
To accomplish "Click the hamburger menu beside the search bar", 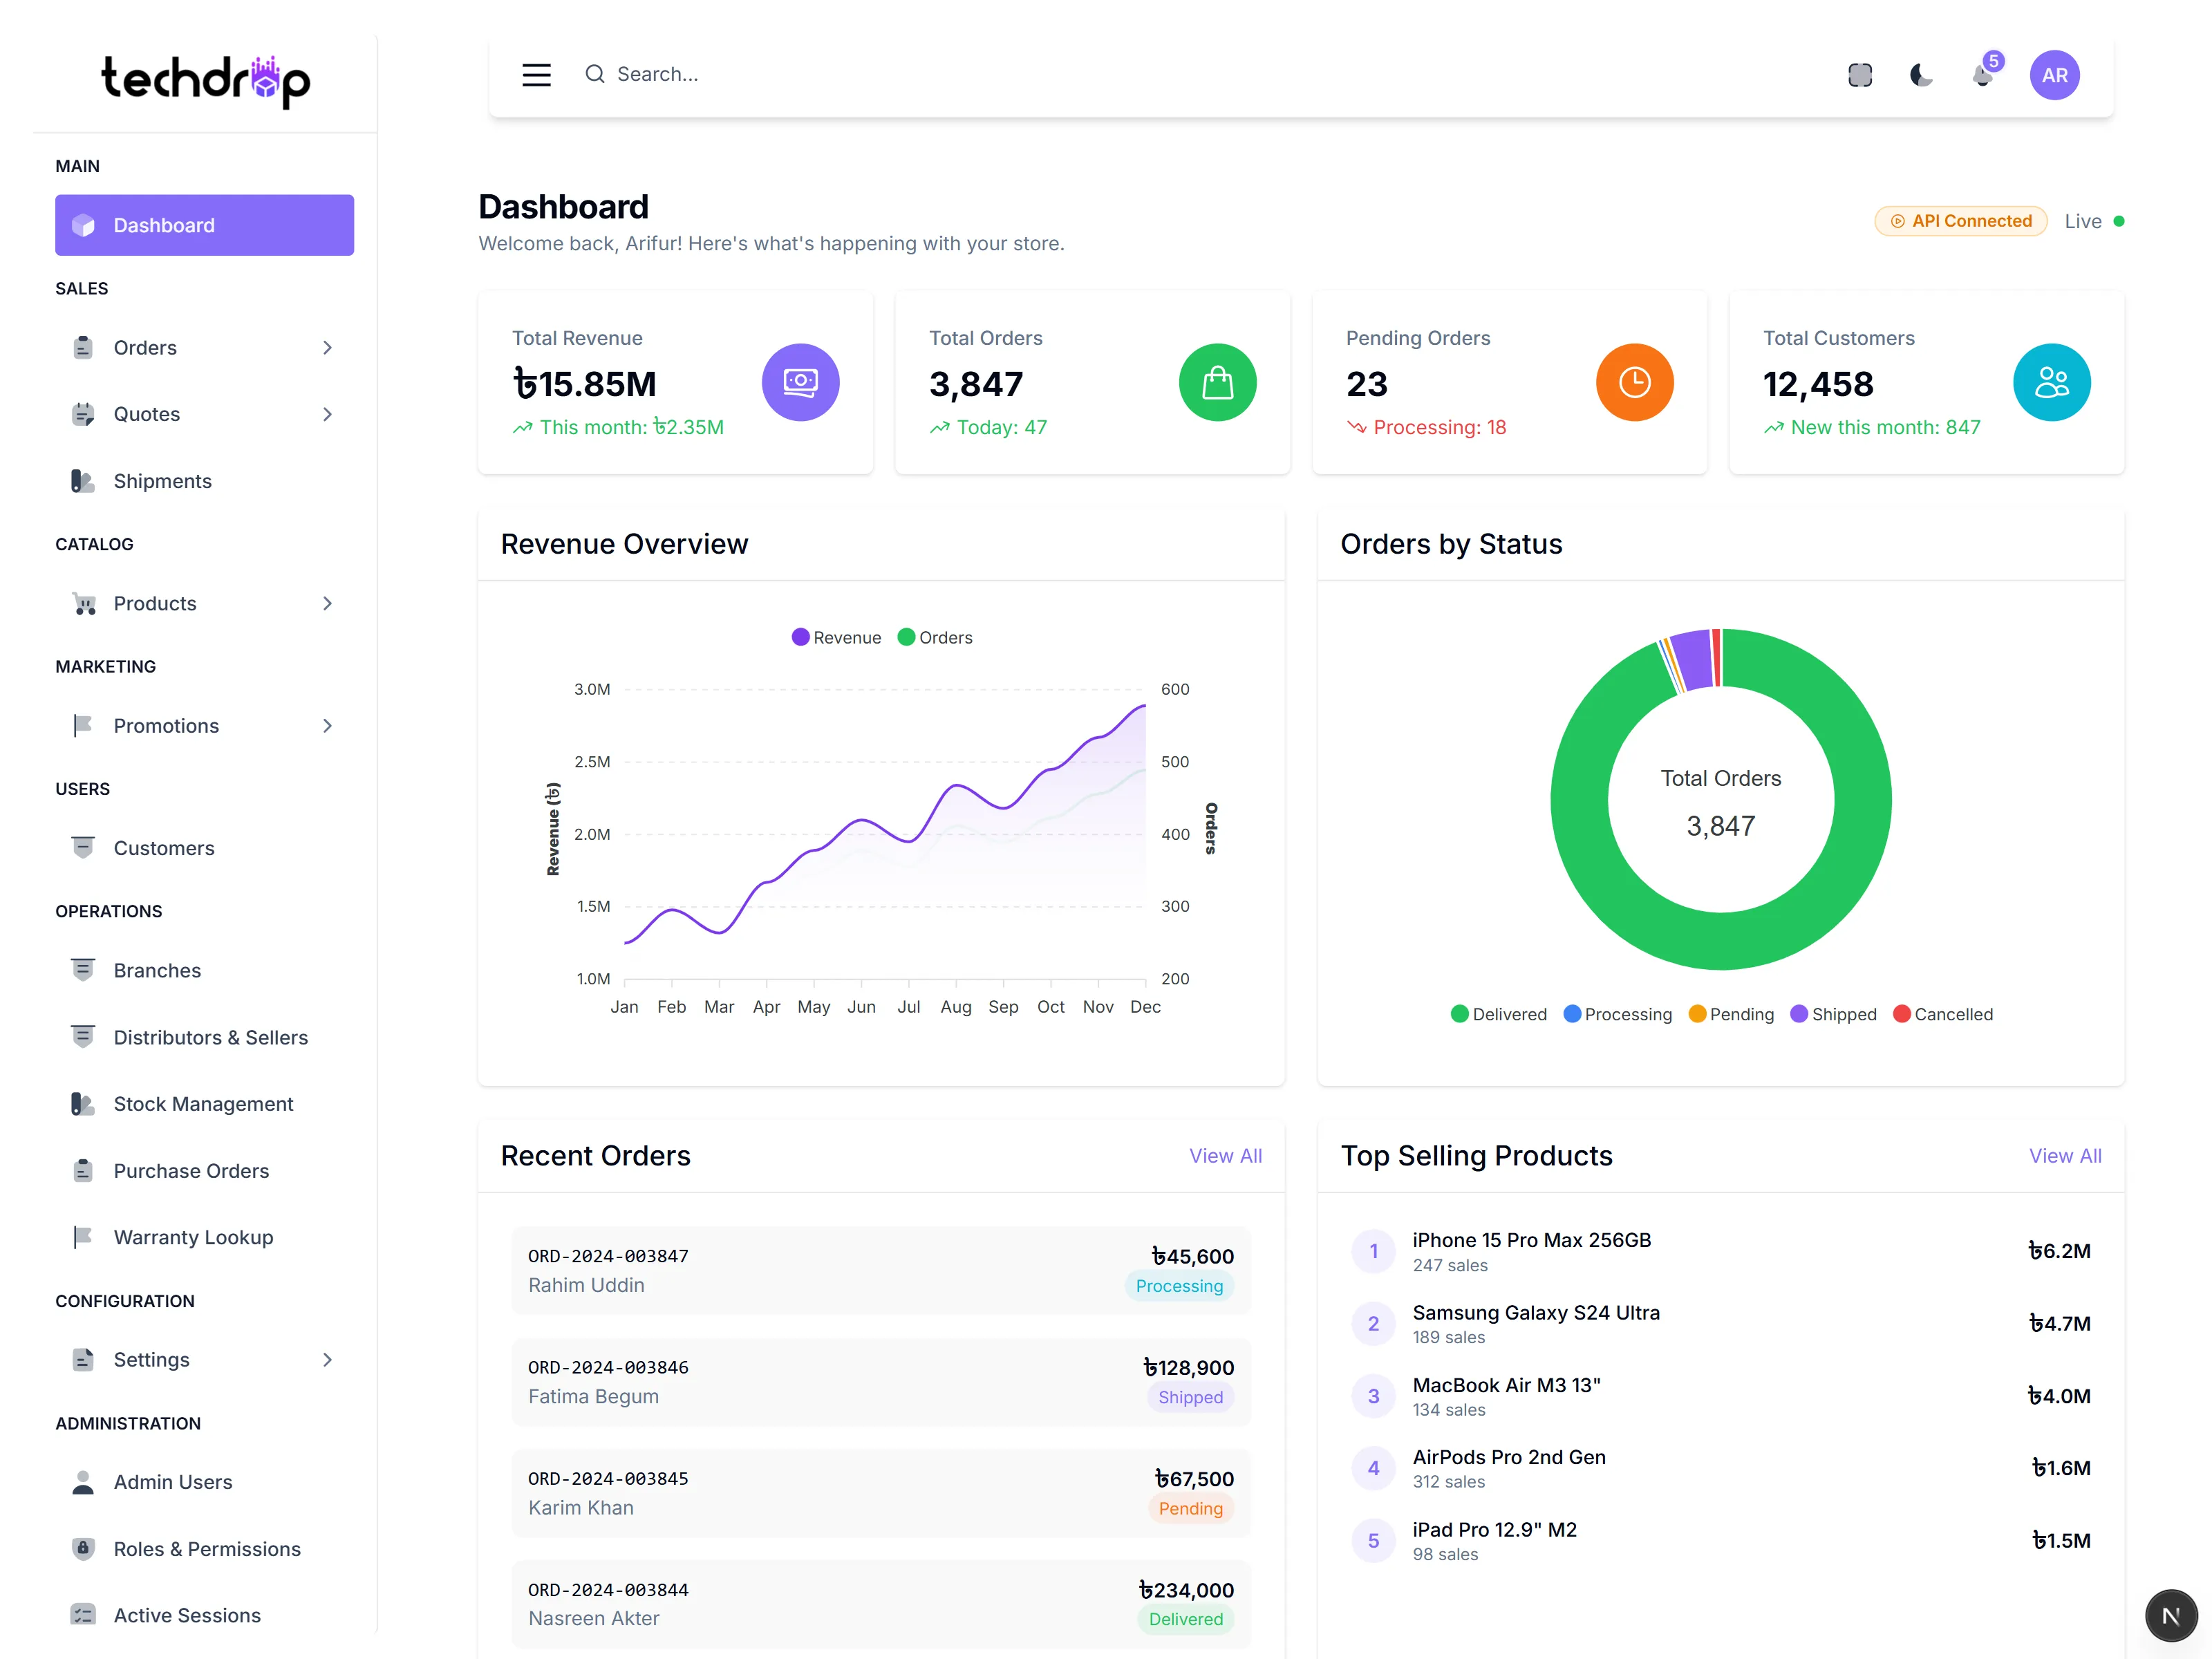I will pyautogui.click(x=536, y=74).
